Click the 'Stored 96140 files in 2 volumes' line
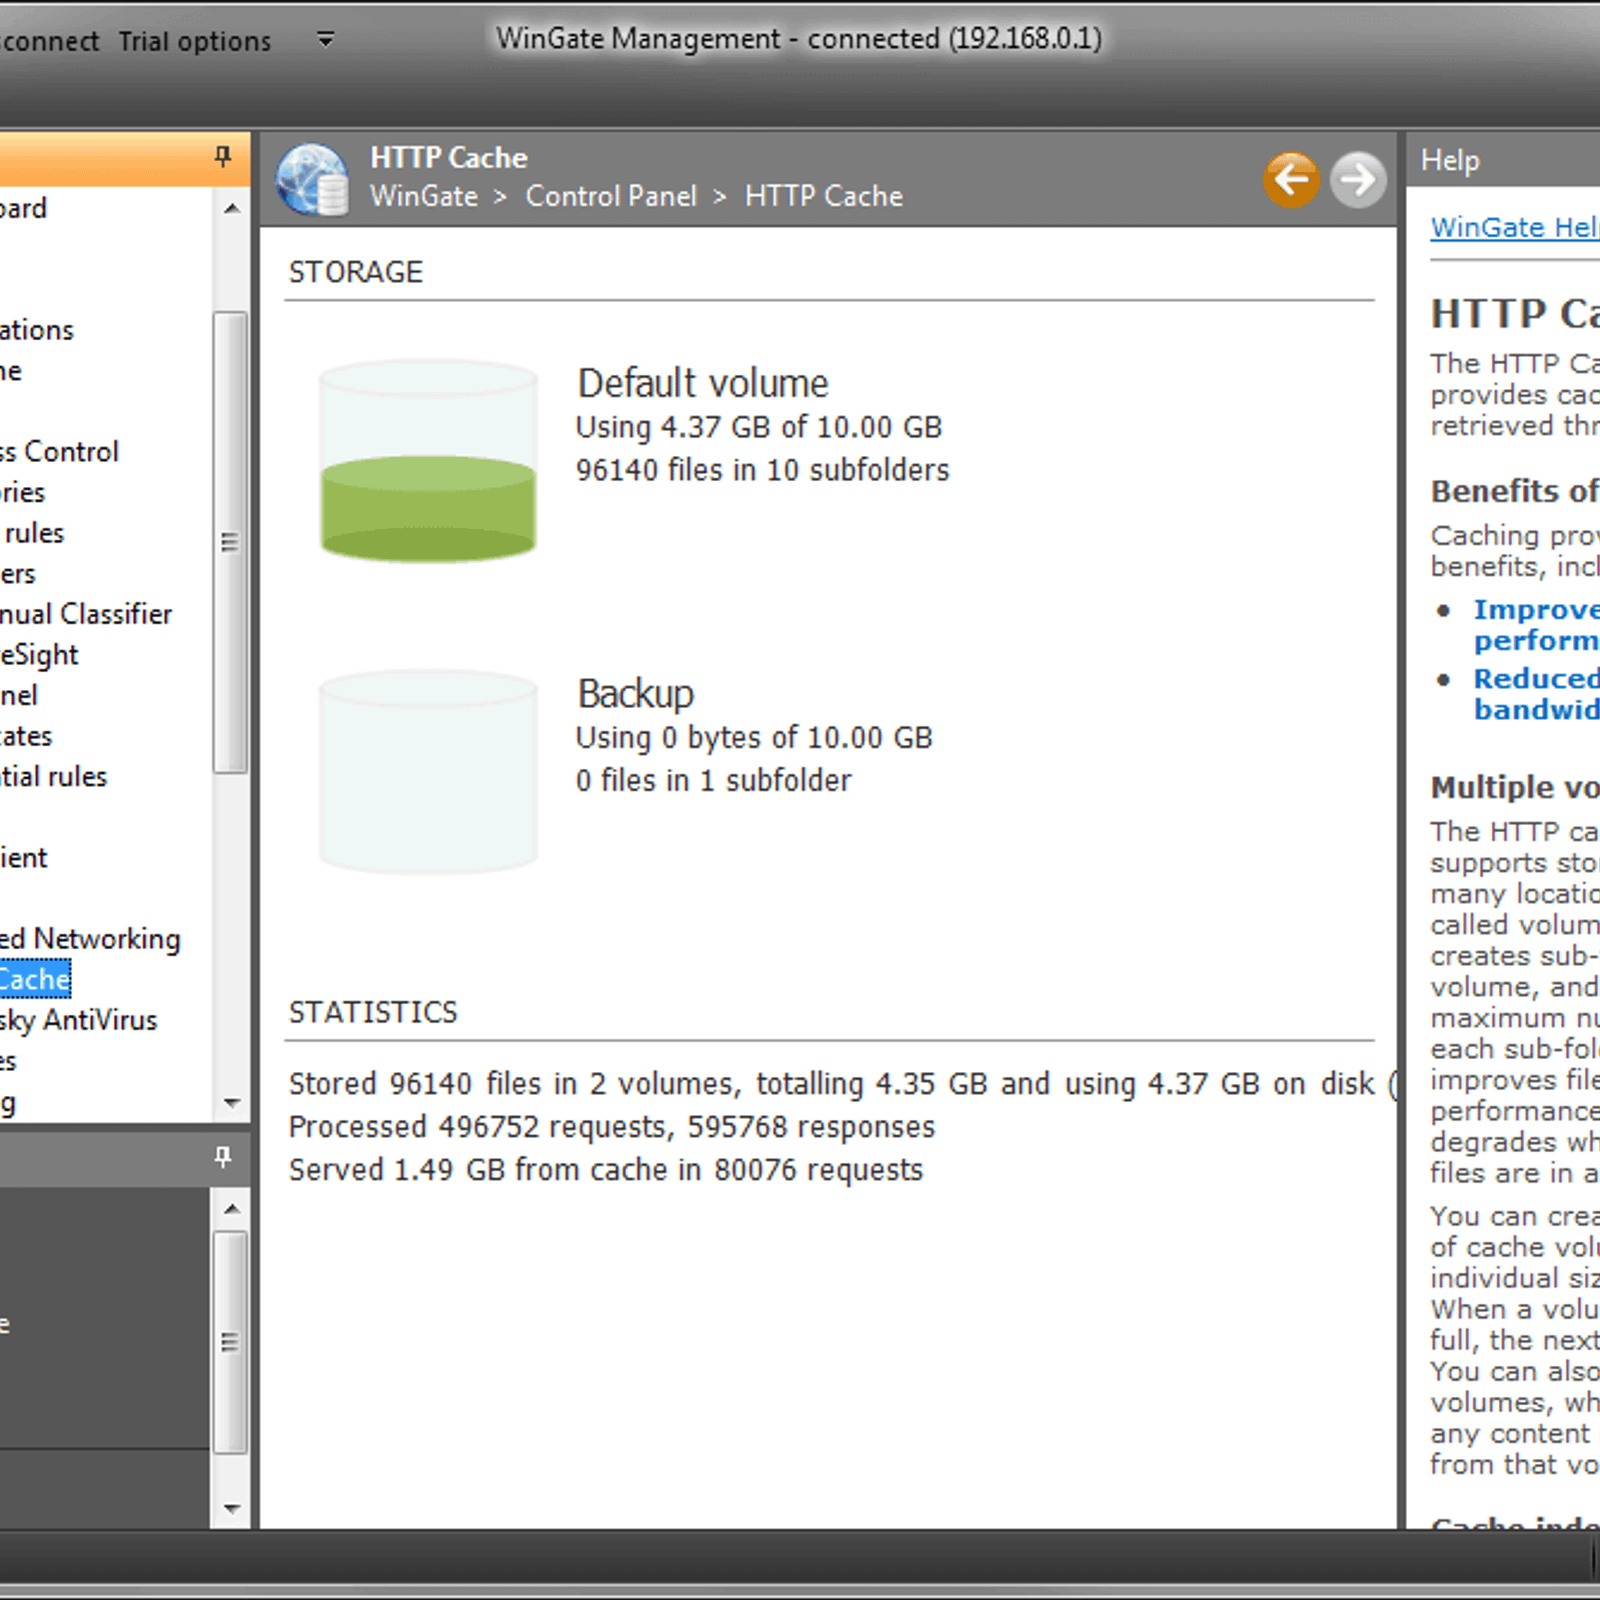This screenshot has height=1600, width=1600. click(x=842, y=1084)
